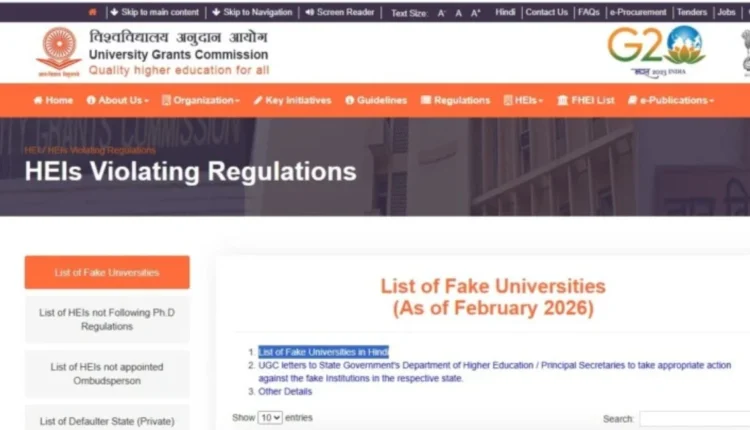Viewport: 750px width, 430px height.
Task: Open the Other Details link
Action: point(285,391)
